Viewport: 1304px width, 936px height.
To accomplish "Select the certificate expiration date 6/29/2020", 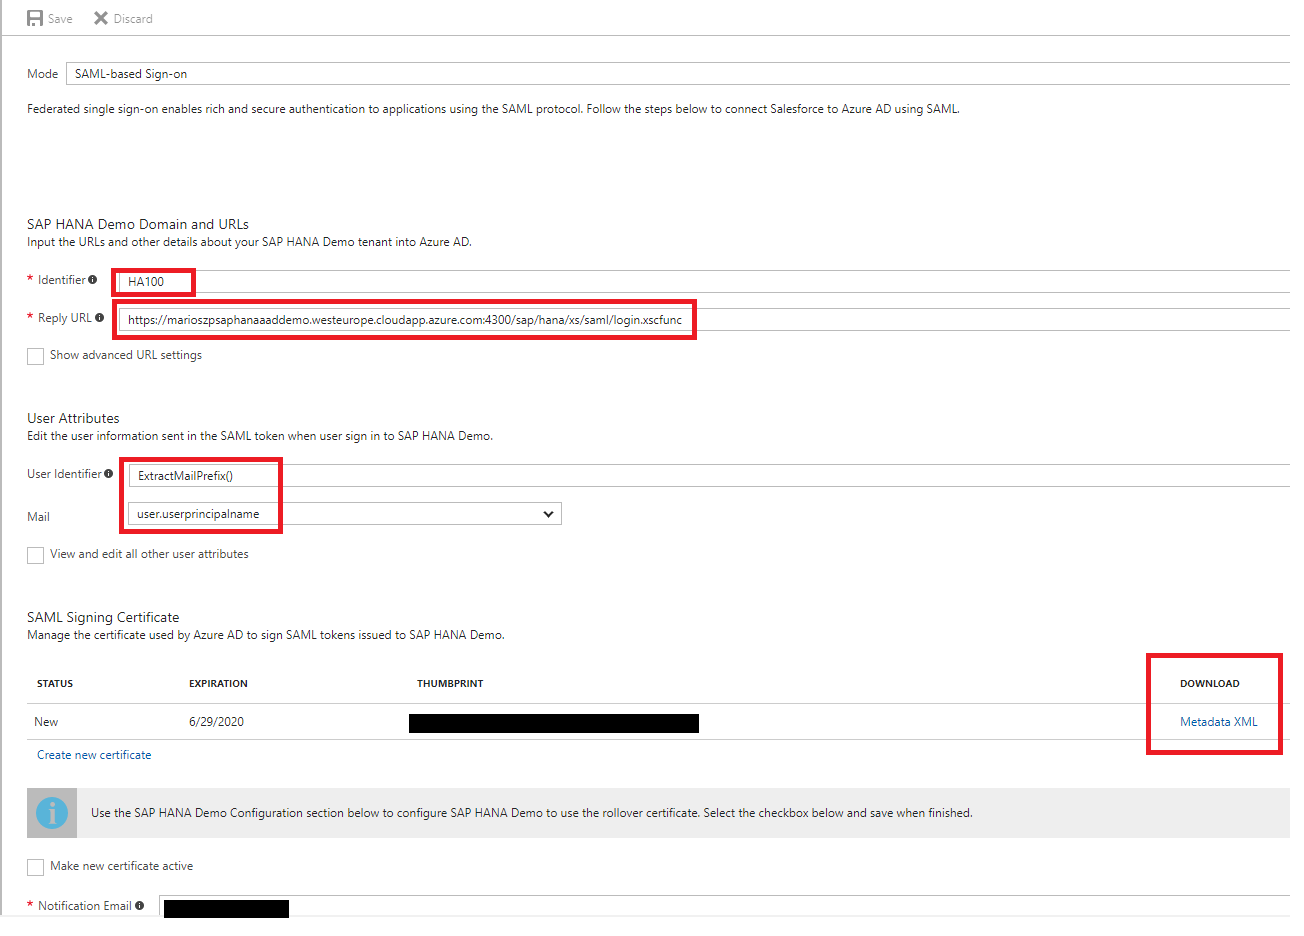I will pos(216,722).
